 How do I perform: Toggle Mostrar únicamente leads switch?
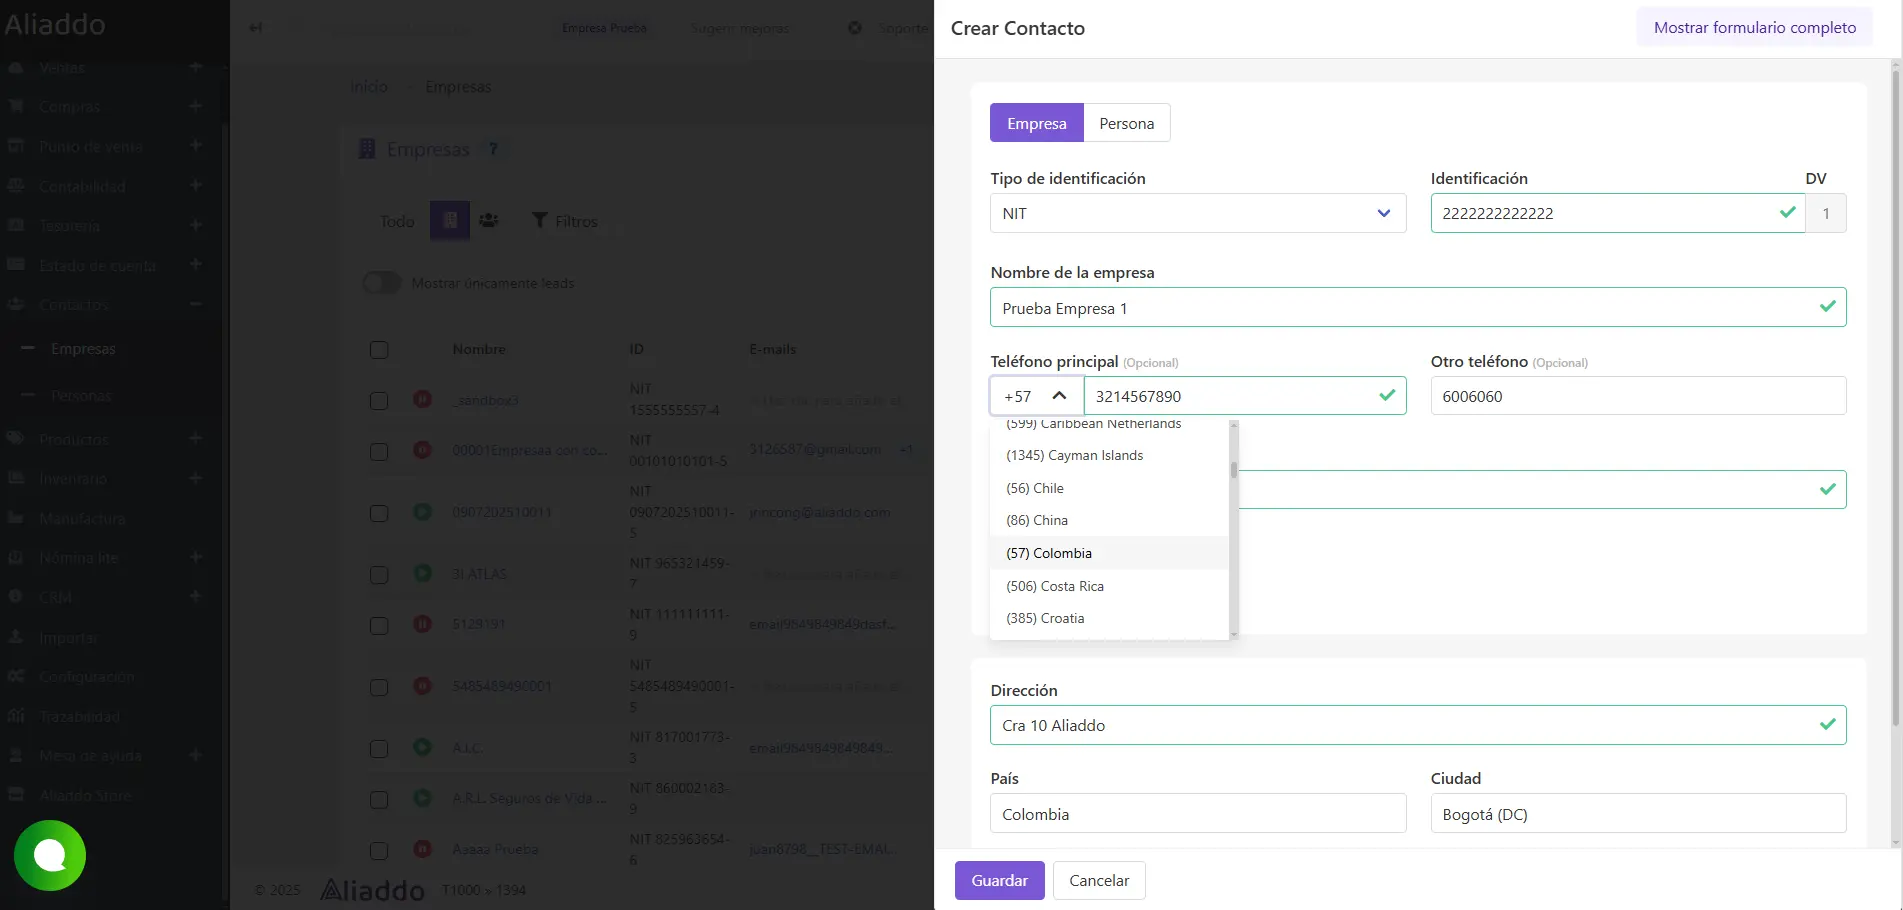381,283
